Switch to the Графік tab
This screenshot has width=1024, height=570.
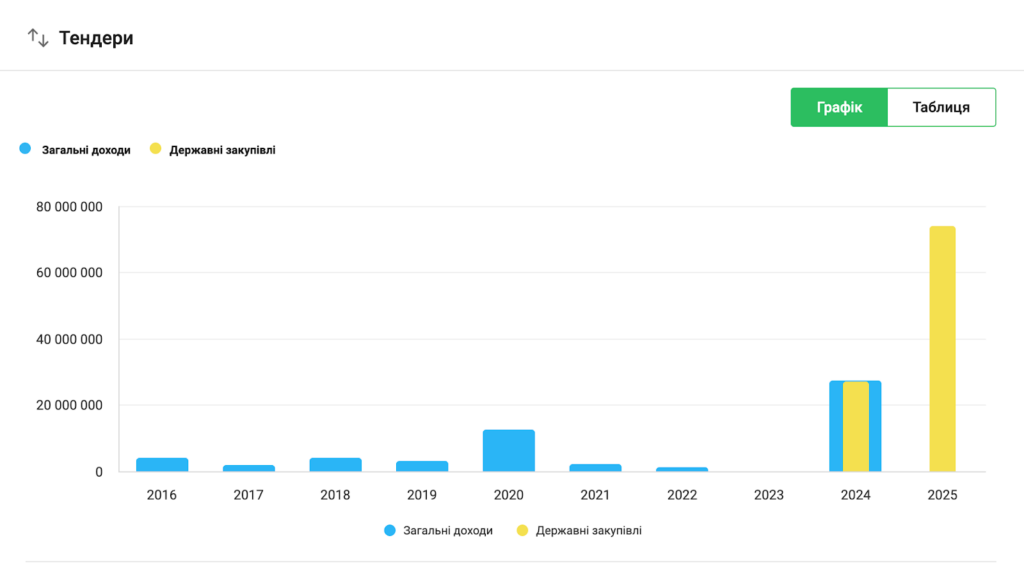click(838, 107)
